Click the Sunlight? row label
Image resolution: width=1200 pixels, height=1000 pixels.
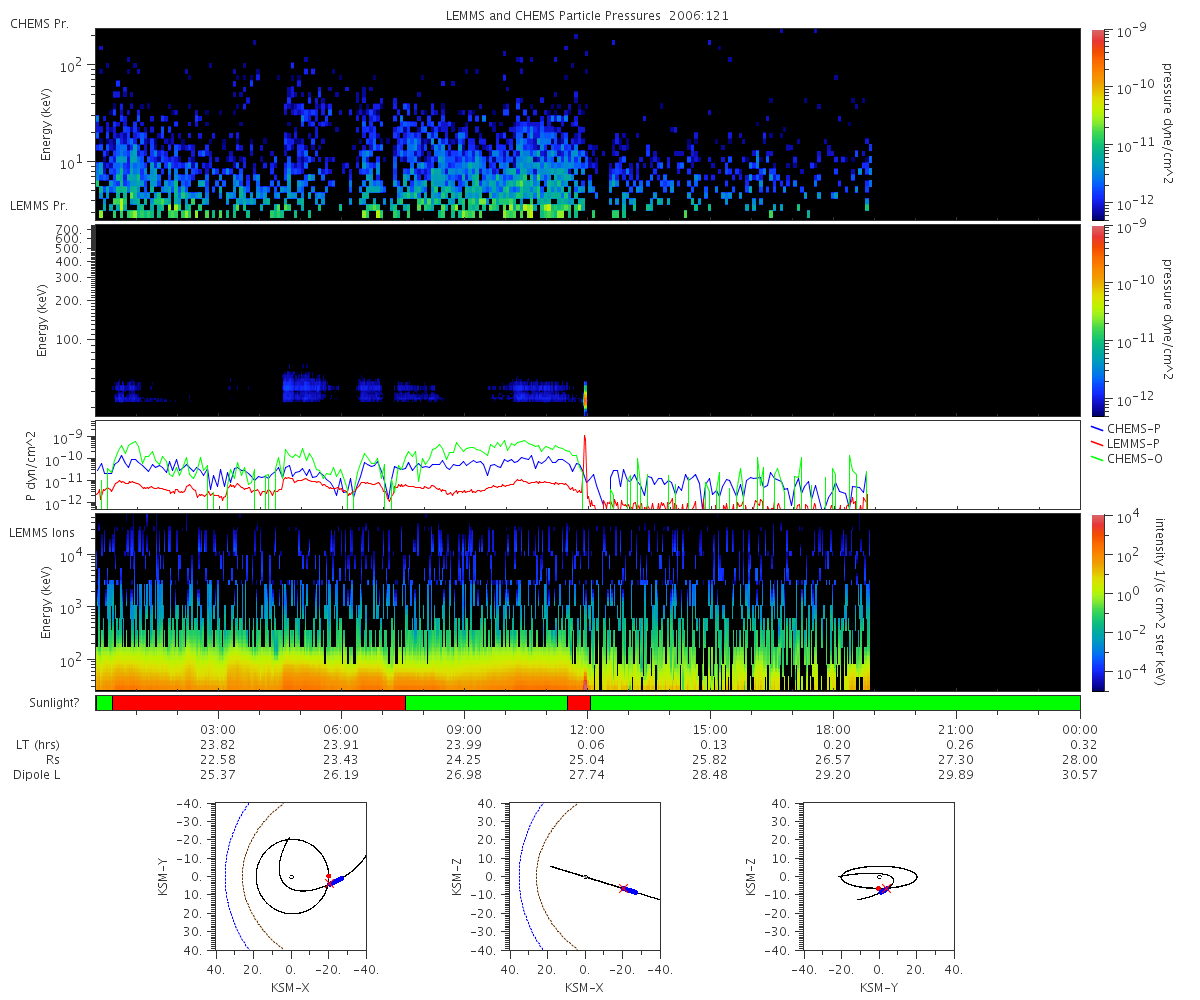46,703
